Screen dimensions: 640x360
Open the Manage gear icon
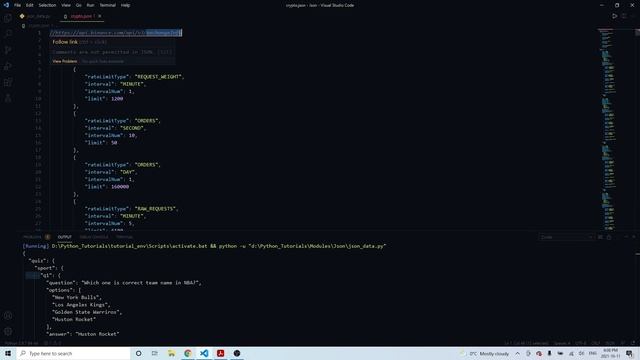pos(8,331)
